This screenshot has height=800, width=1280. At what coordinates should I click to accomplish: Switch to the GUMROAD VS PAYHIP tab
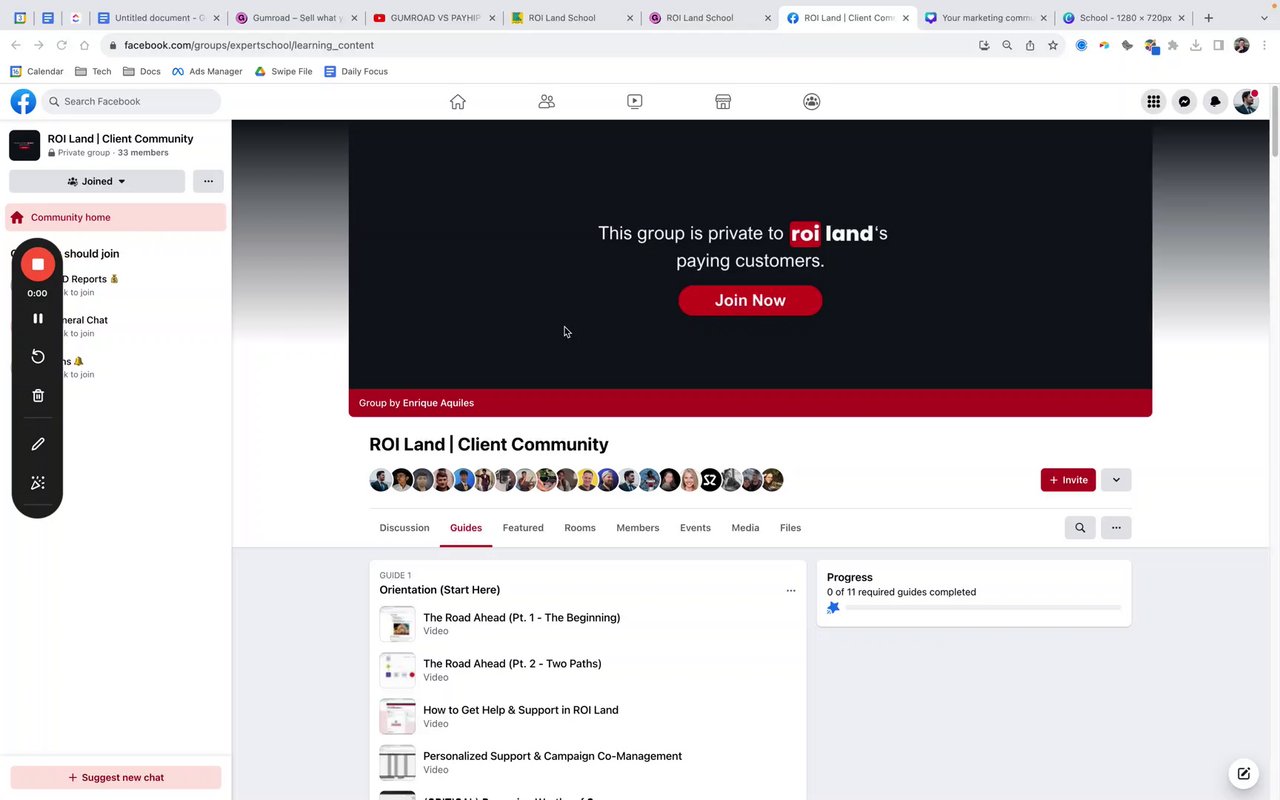pos(434,18)
